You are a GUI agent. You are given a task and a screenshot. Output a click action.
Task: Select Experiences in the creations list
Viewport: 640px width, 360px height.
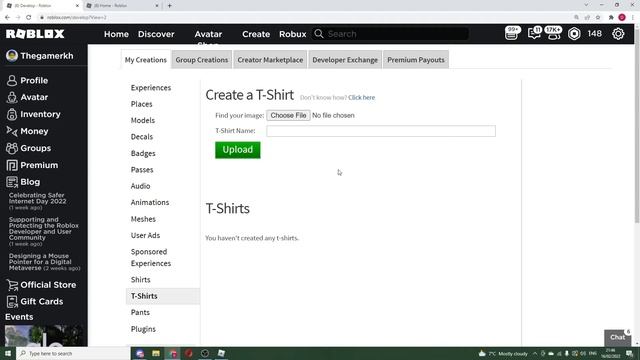point(151,88)
